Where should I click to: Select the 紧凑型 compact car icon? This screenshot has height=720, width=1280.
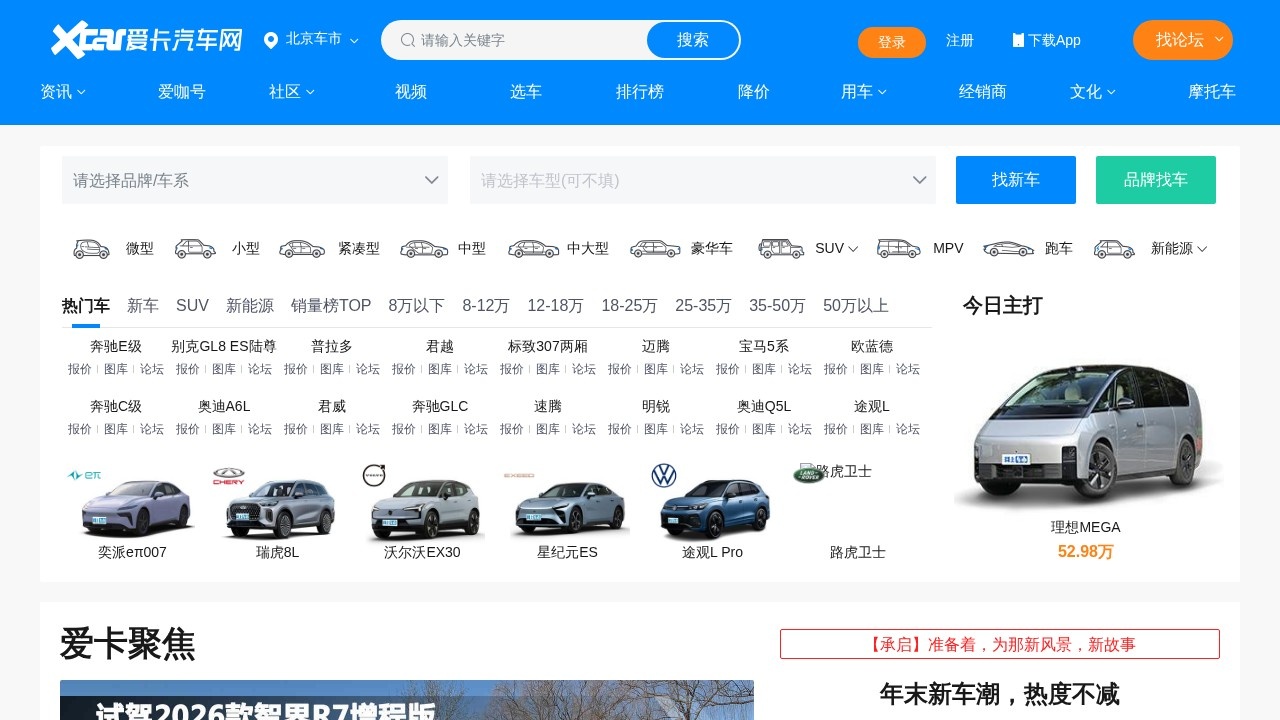click(x=301, y=248)
